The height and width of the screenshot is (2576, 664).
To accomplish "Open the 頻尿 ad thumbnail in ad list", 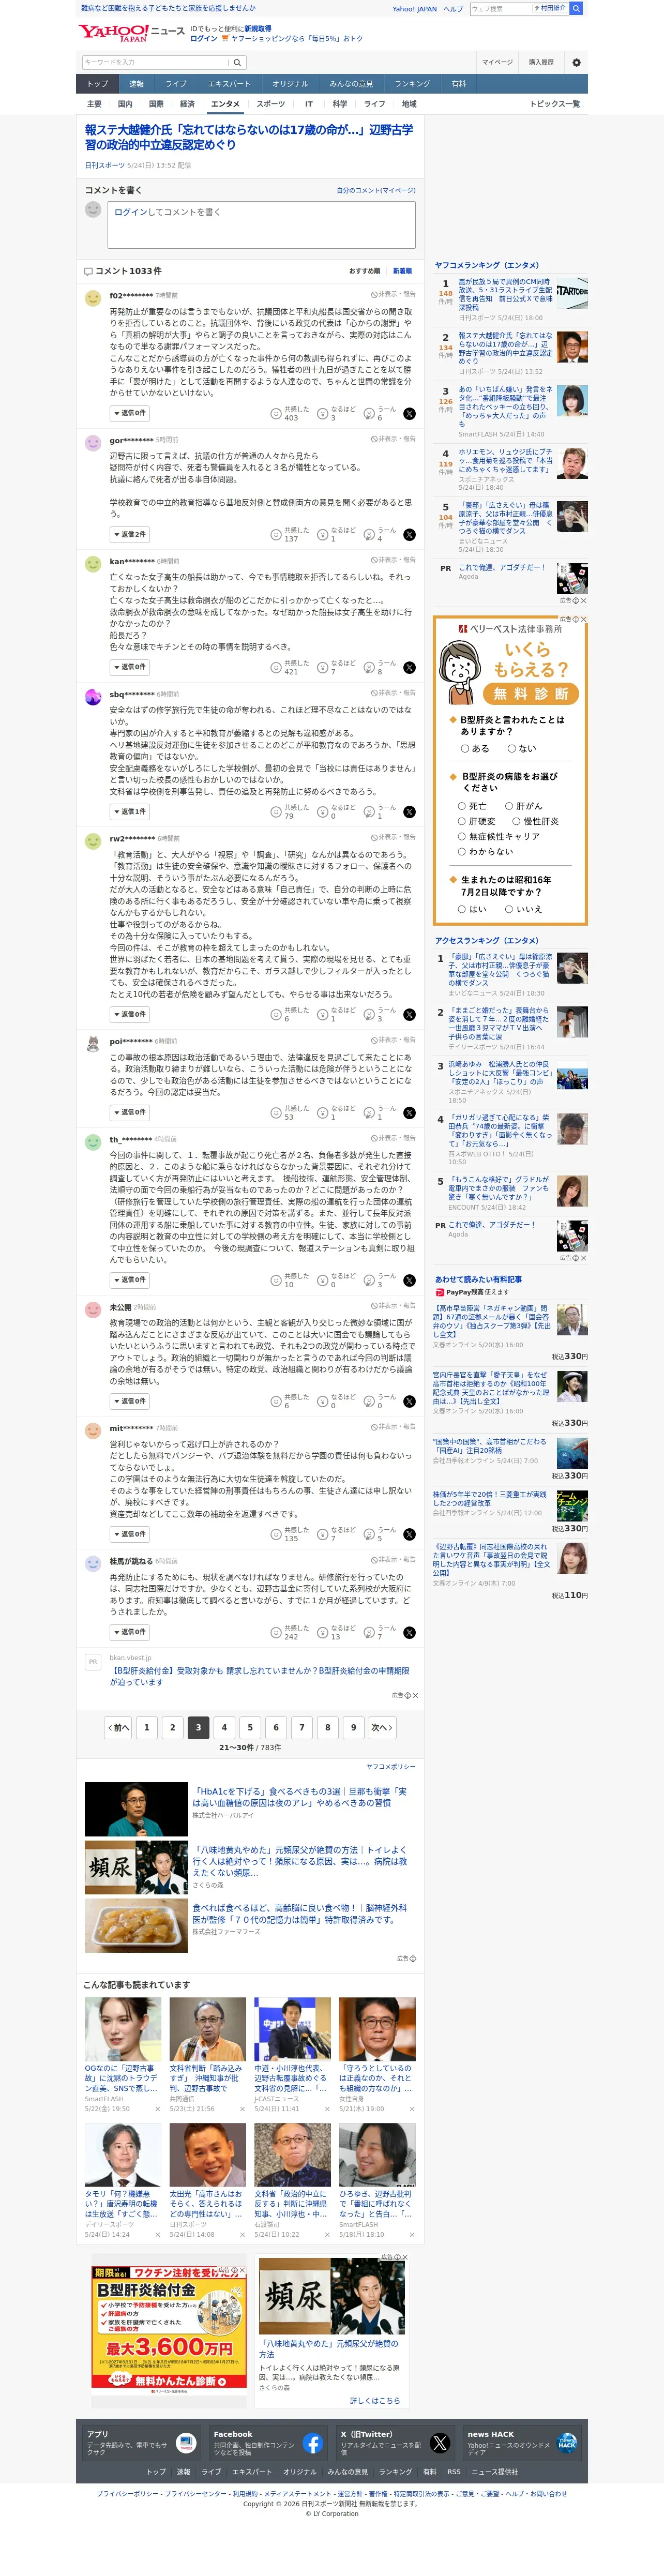I will click(x=136, y=1867).
